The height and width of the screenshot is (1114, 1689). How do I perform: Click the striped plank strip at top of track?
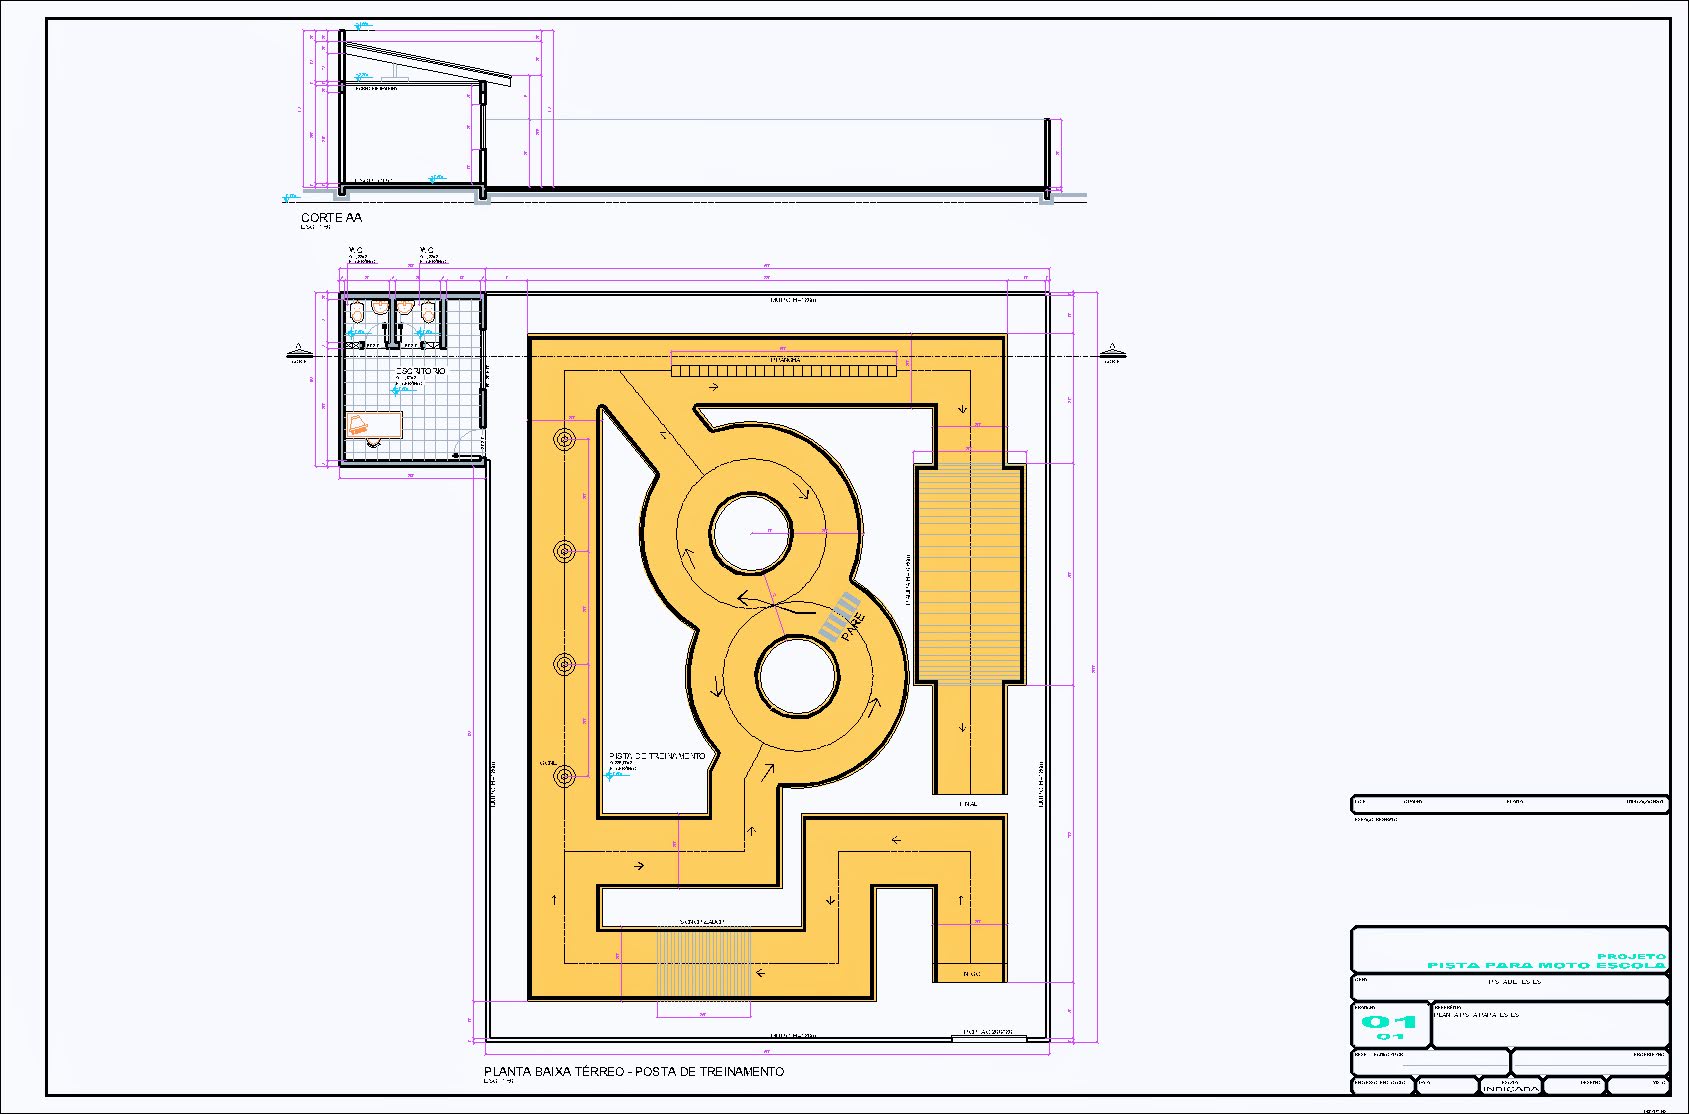point(783,370)
